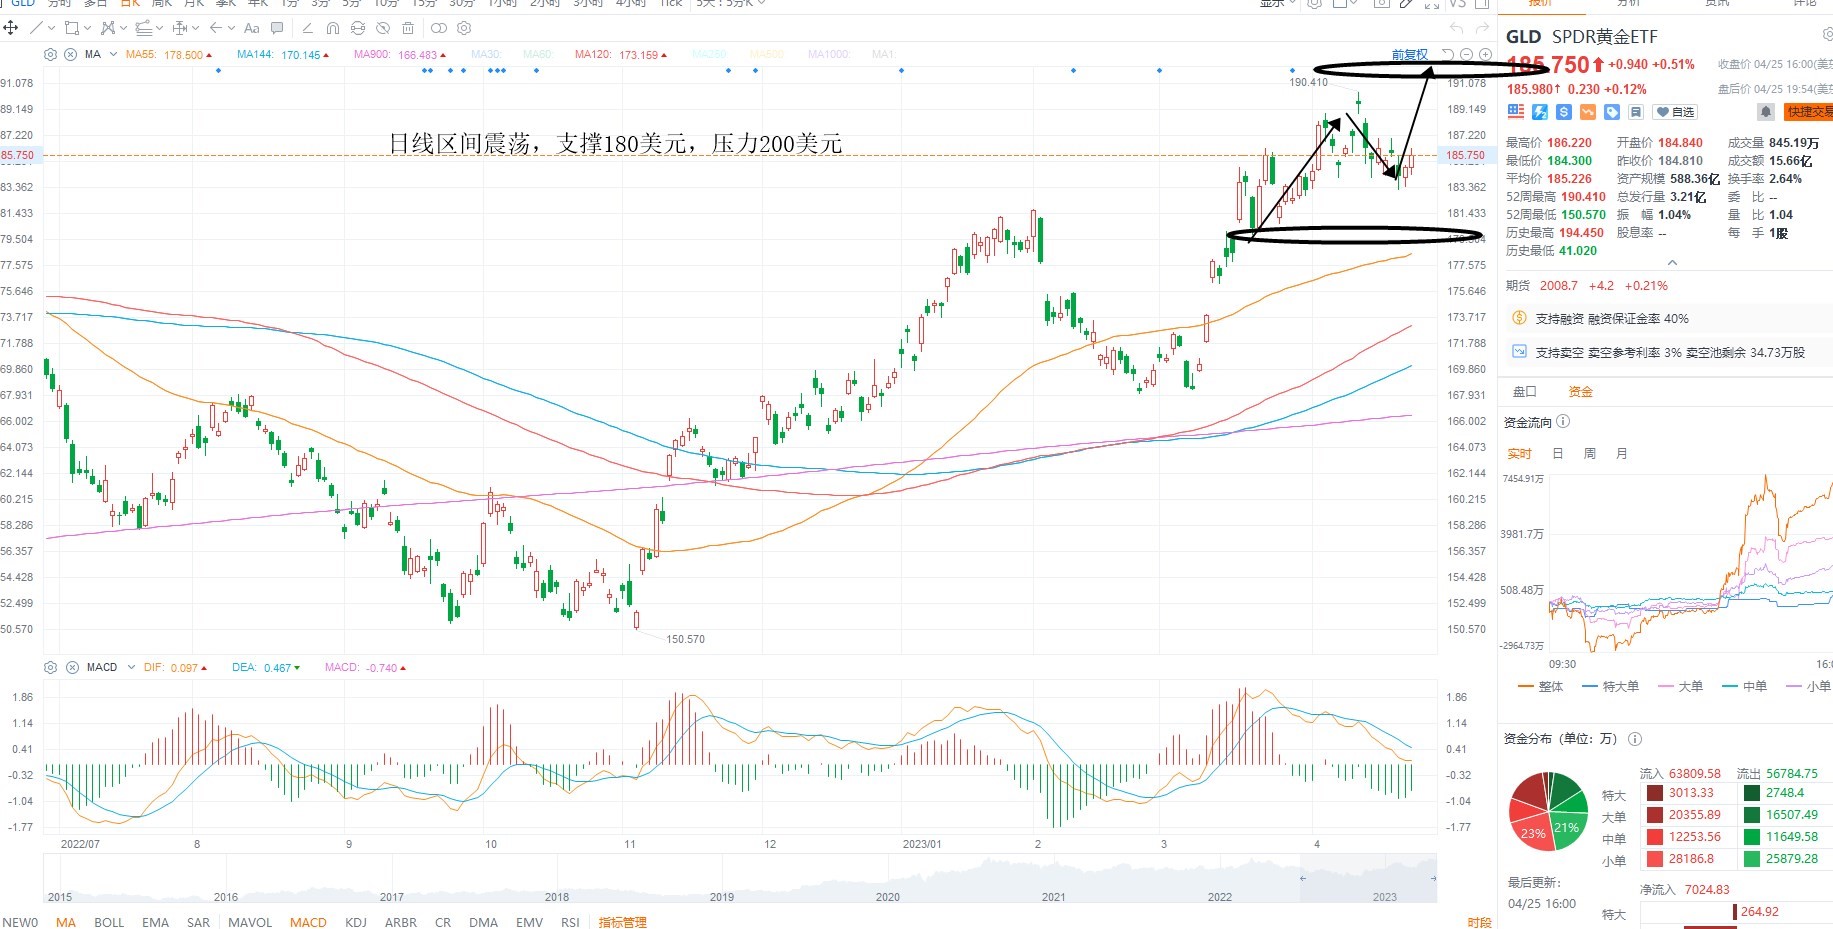Reset chart view with circular arrow icon

point(1448,54)
